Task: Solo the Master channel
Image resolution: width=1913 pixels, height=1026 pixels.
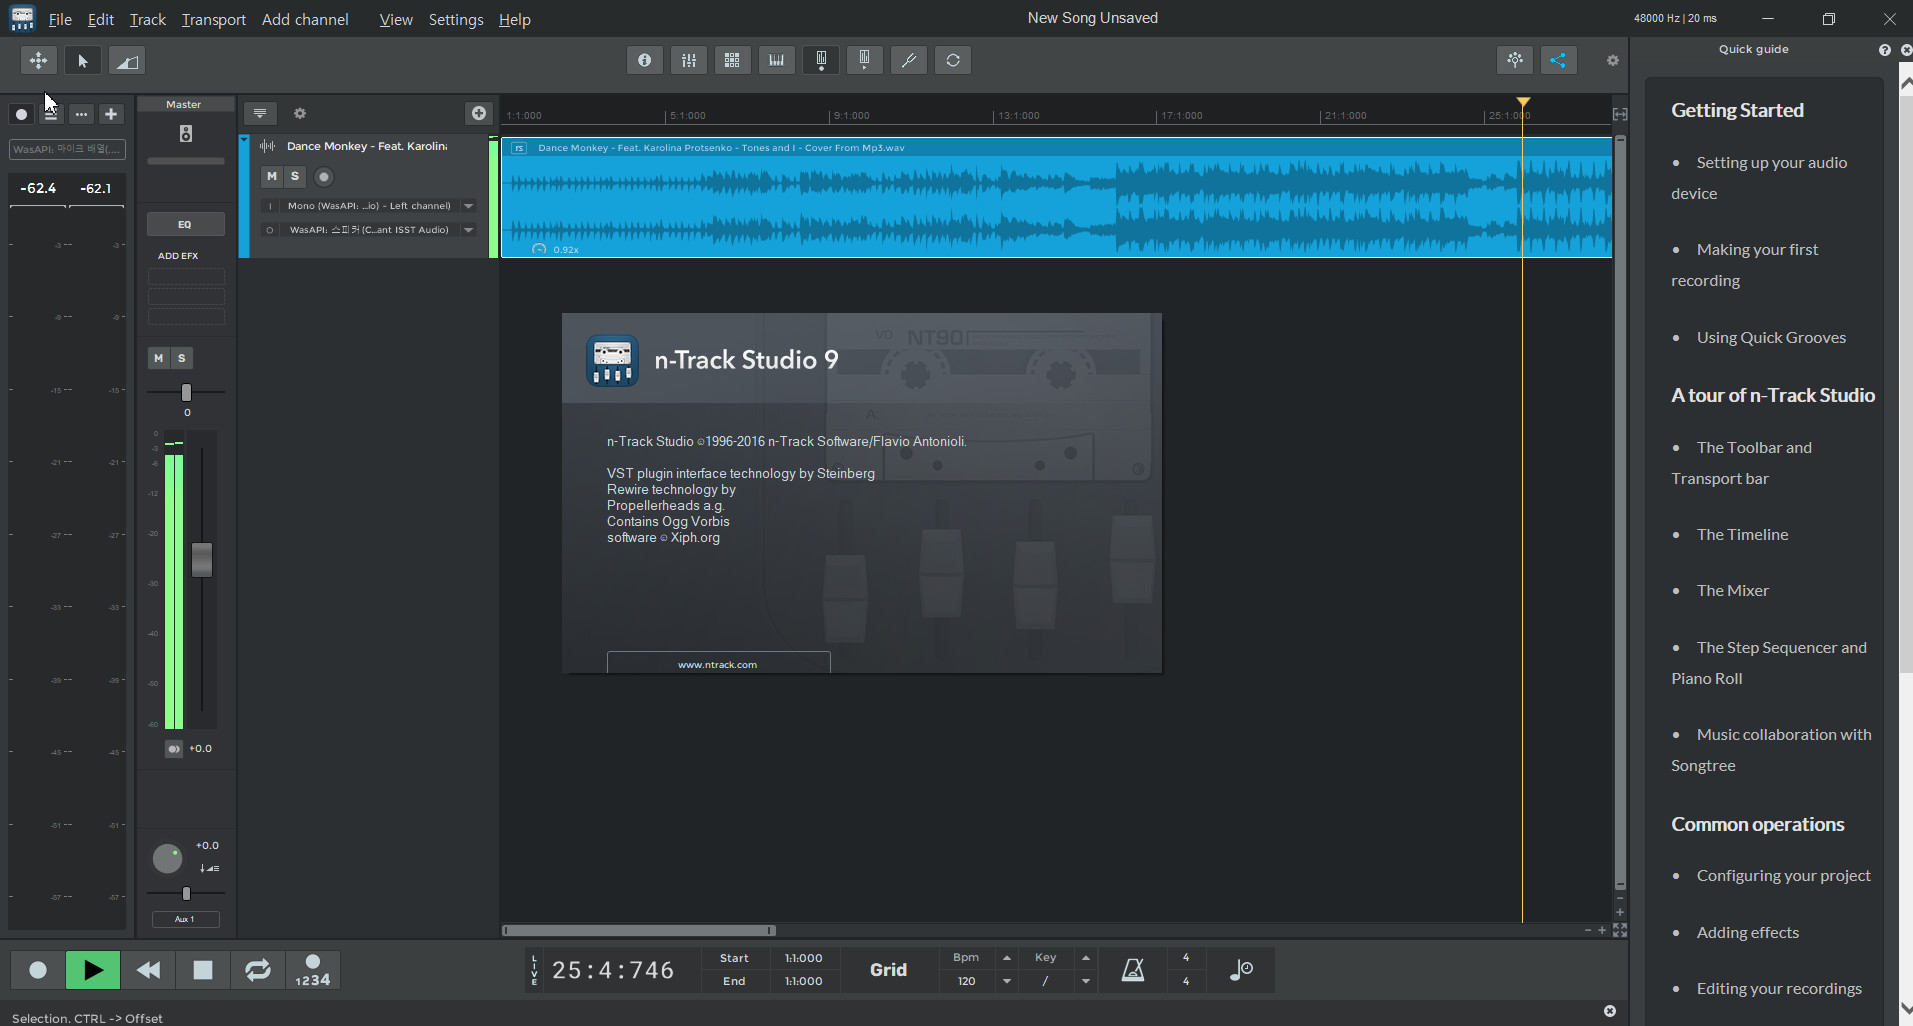Action: coord(181,358)
